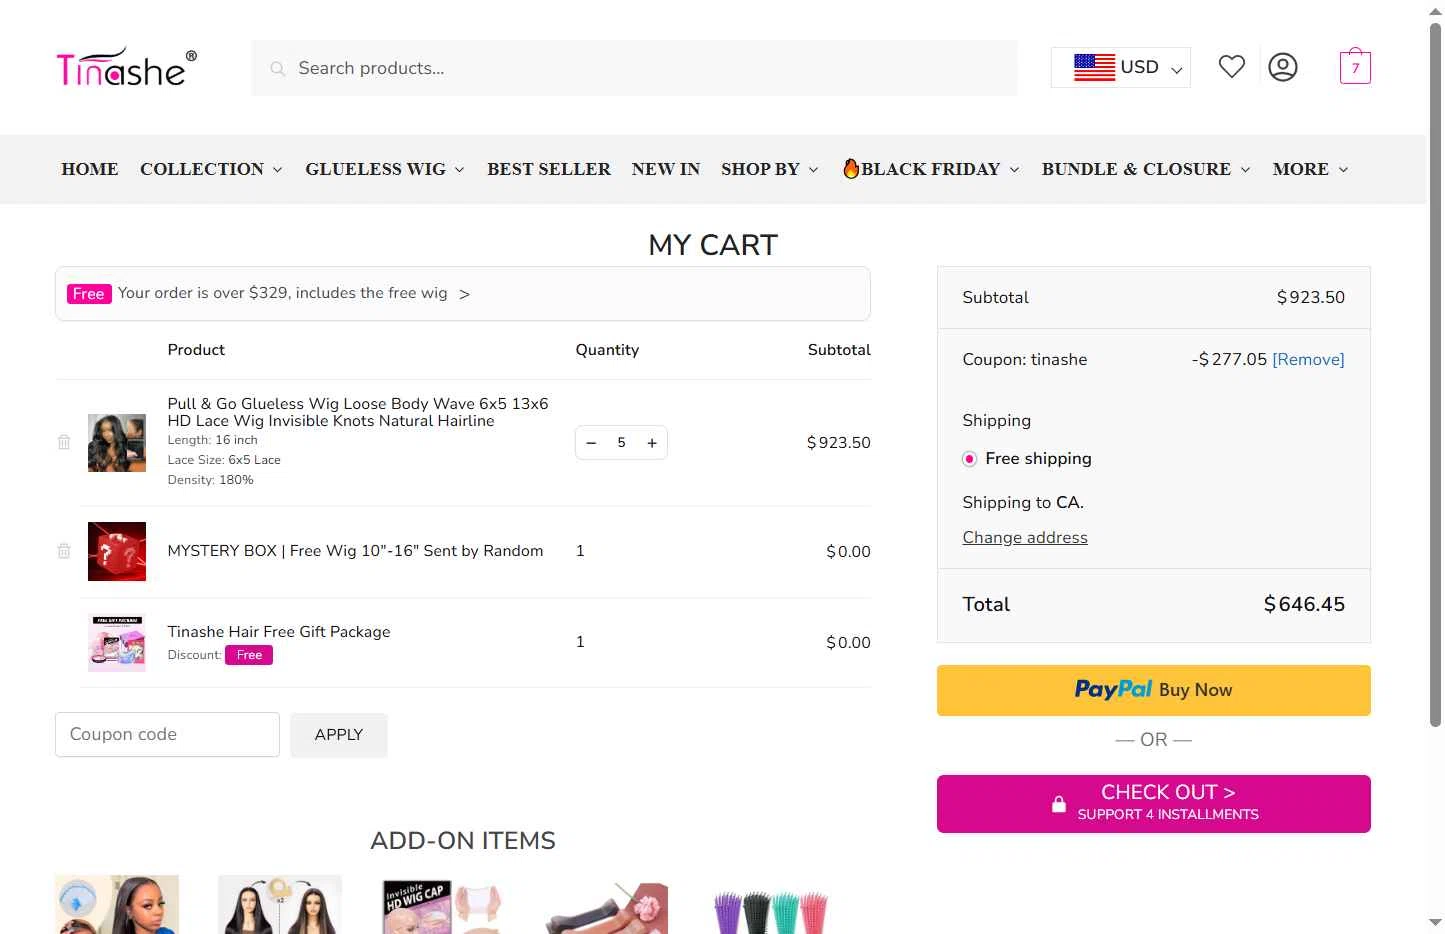
Task: Click the Check Out button
Action: pyautogui.click(x=1154, y=804)
